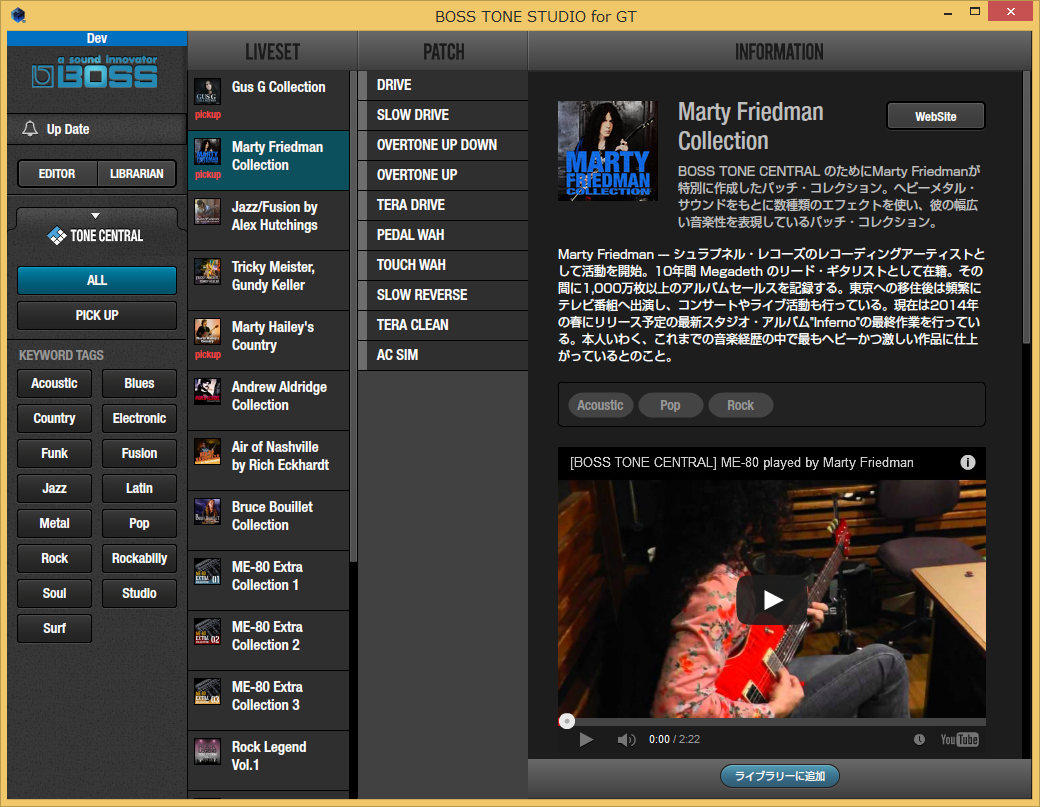Image resolution: width=1040 pixels, height=807 pixels.
Task: Click the ME-80 Extra Collection 2 thumbnail
Action: (208, 631)
